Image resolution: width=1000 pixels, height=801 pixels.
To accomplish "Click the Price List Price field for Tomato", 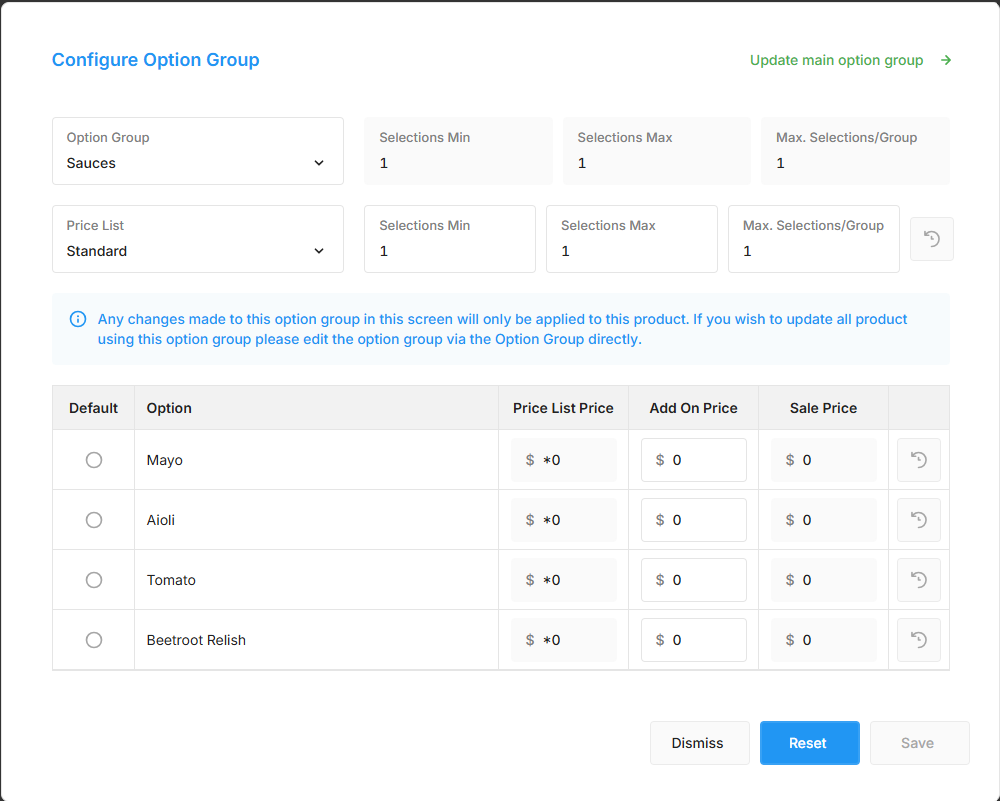I will [x=564, y=580].
